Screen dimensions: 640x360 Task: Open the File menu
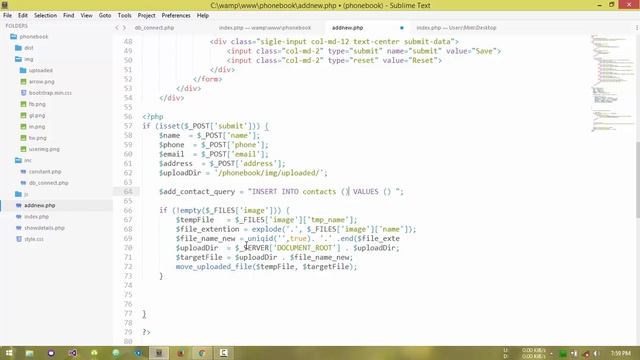7,16
